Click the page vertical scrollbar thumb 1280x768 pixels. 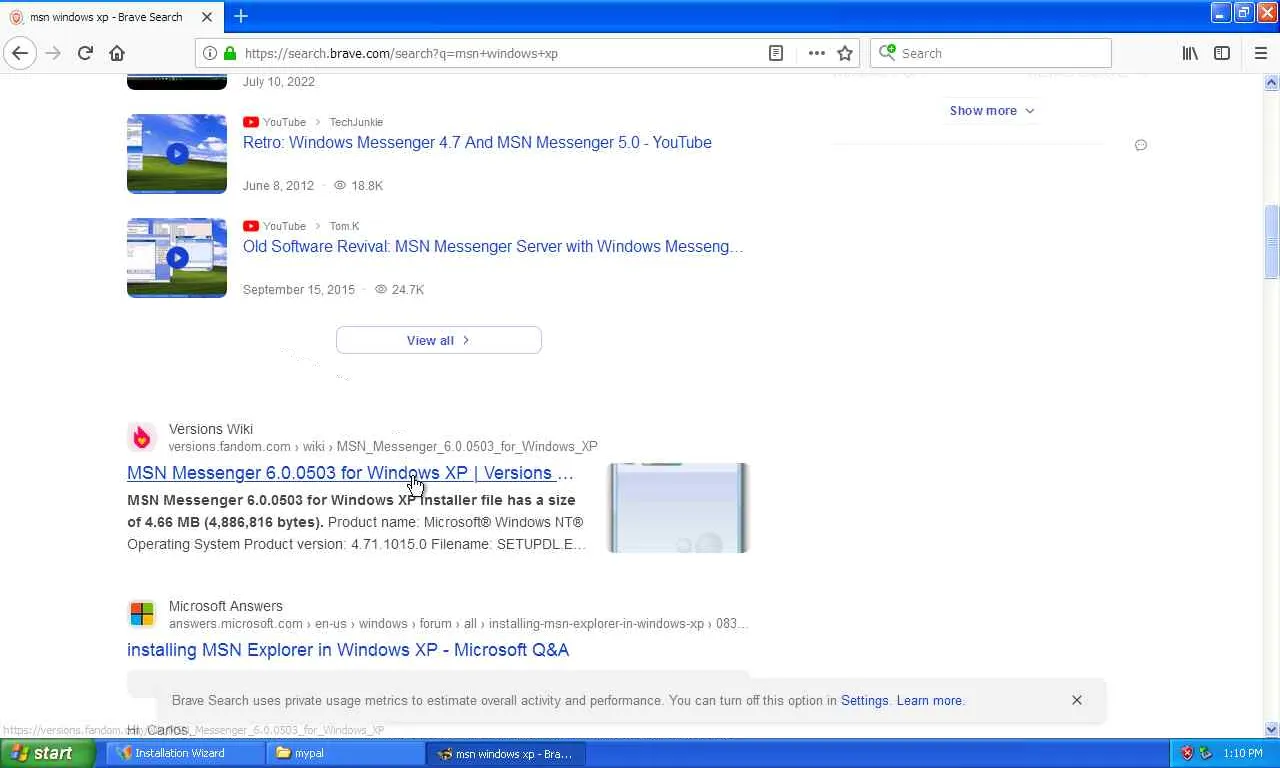[1272, 242]
